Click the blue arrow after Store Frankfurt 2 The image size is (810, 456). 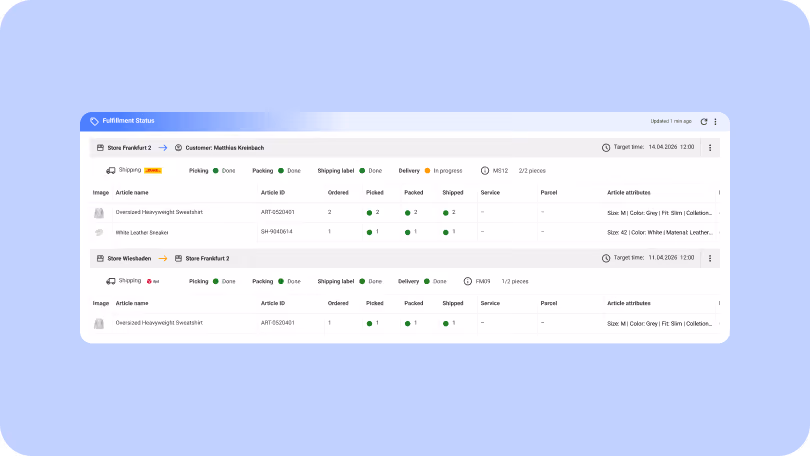click(163, 148)
